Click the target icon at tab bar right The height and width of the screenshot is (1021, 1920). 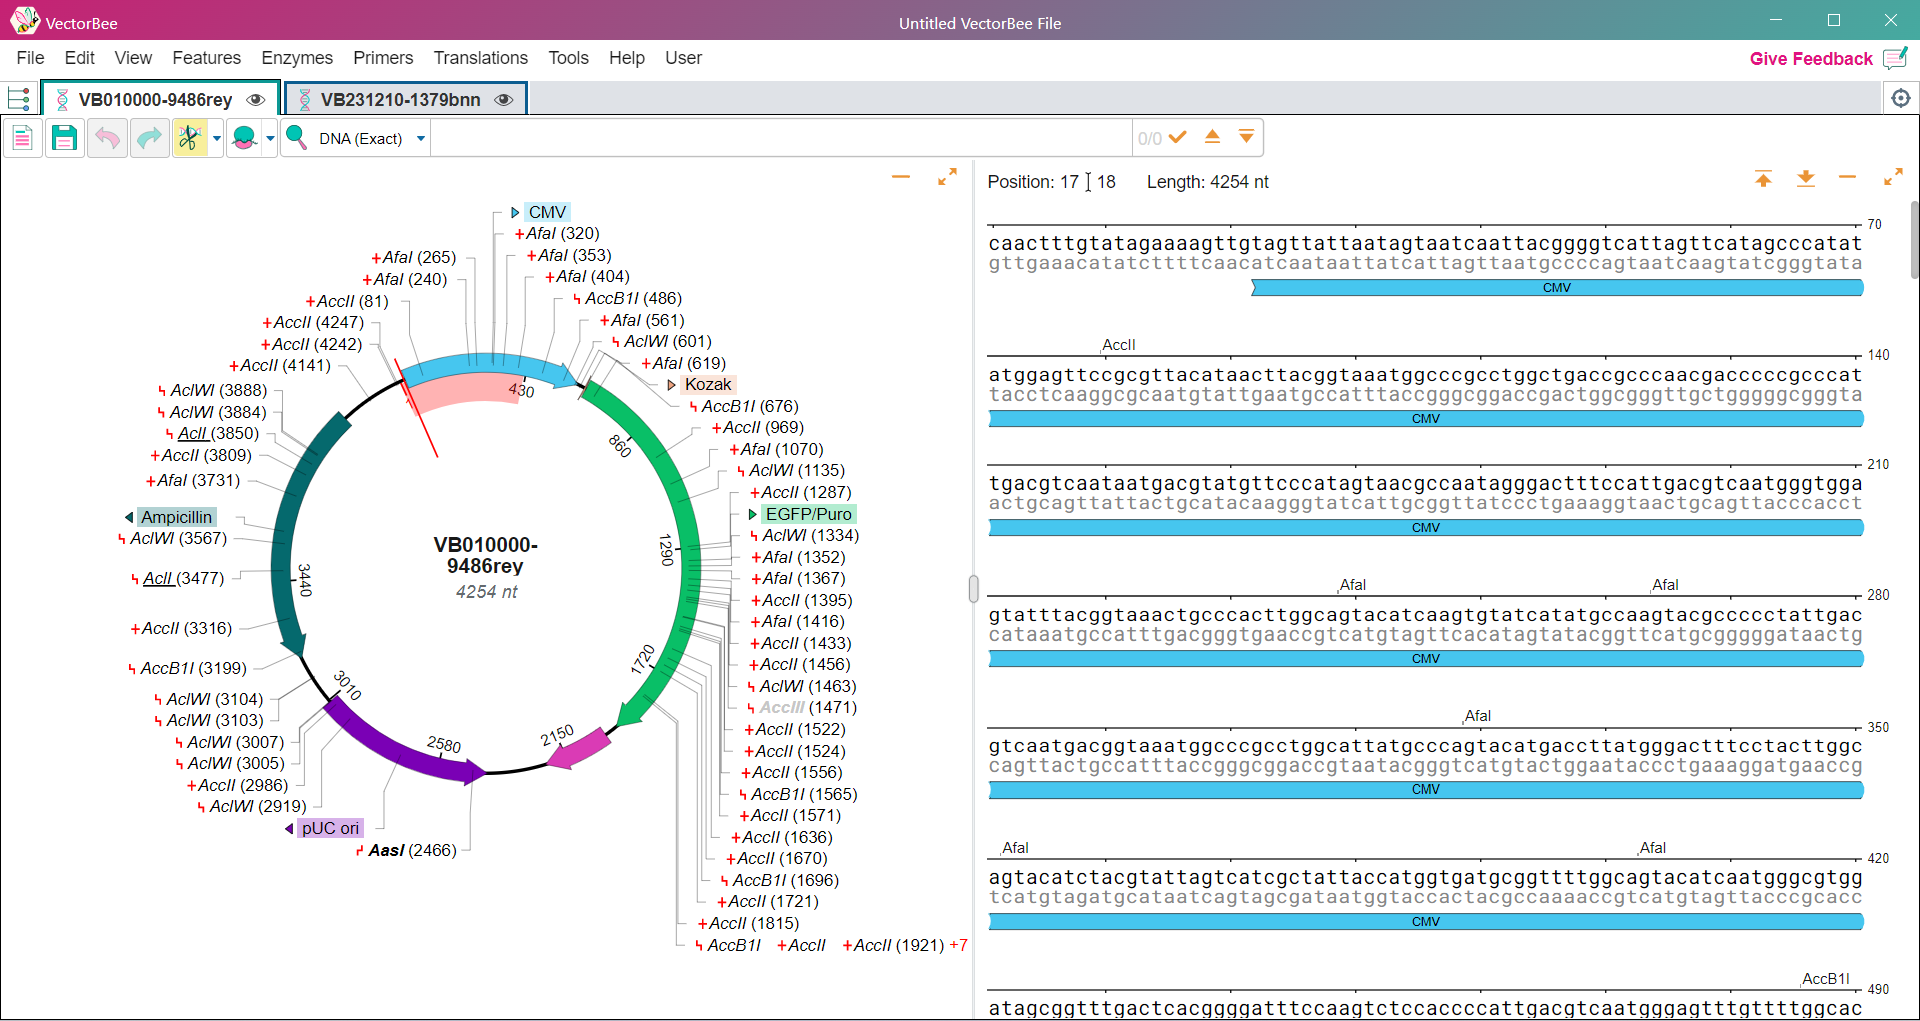(1900, 98)
